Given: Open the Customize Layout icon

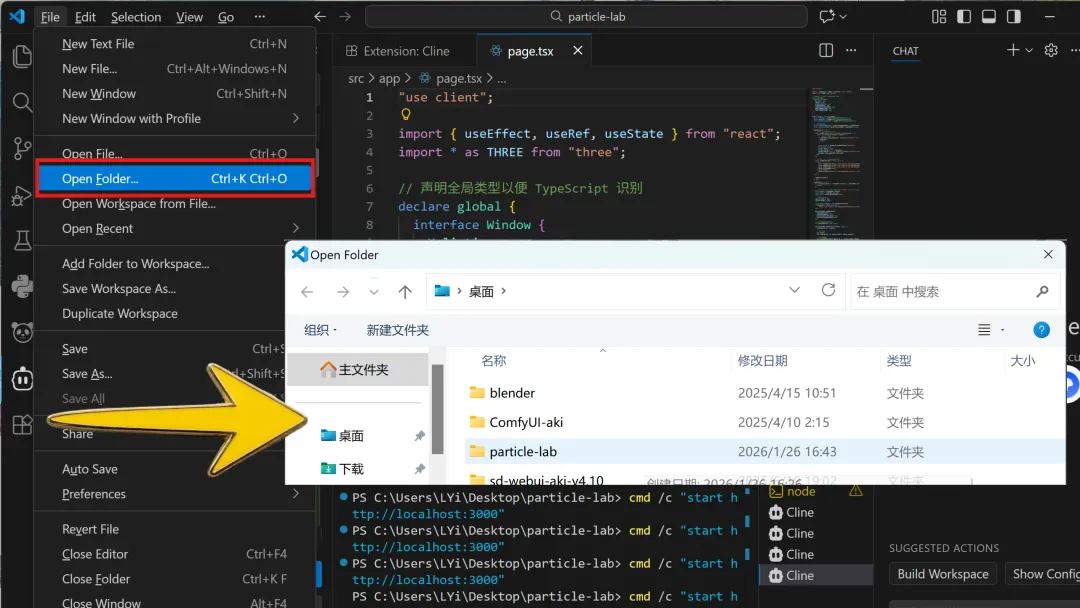Looking at the screenshot, I should coord(939,17).
